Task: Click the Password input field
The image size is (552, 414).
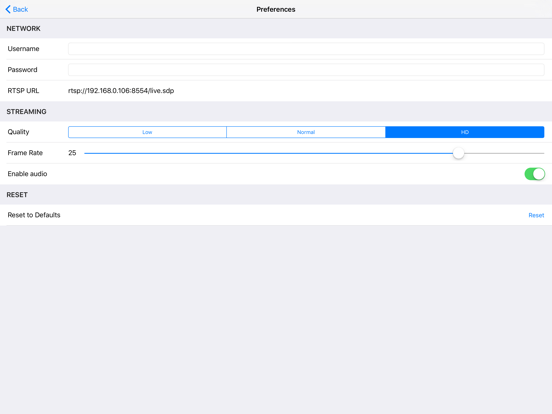Action: (306, 70)
